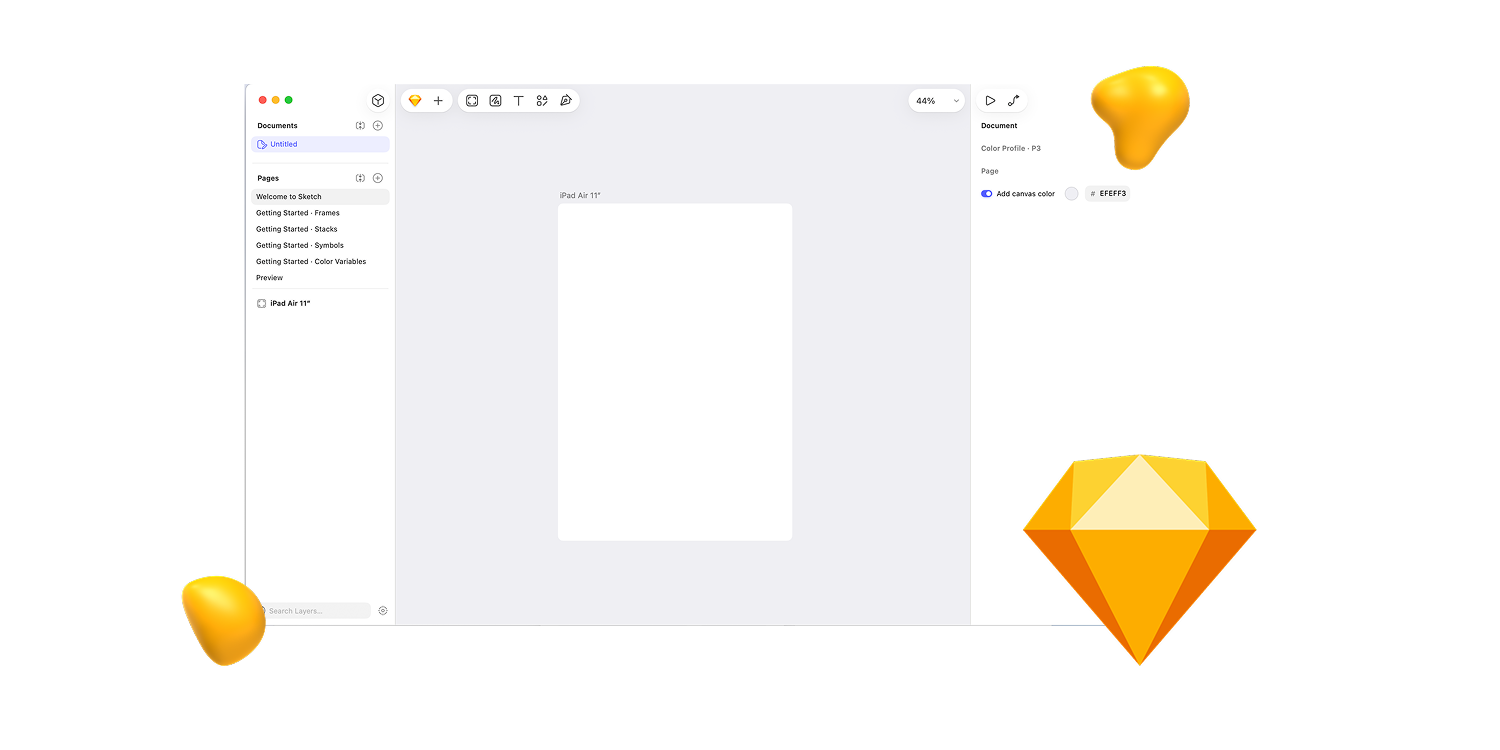Collapse the Pages list toggle icon
The width and height of the screenshot is (1500, 750).
pos(360,178)
